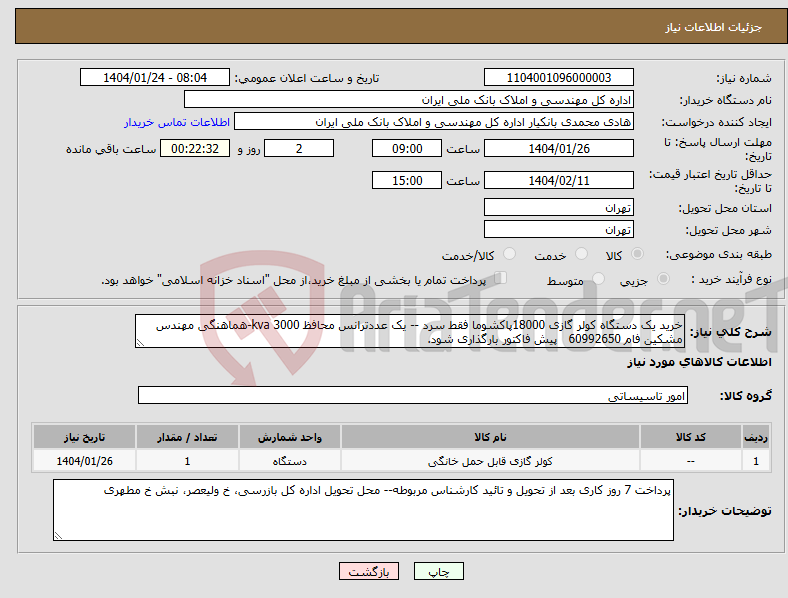Click the request creator name field
The image size is (788, 598).
point(434,122)
